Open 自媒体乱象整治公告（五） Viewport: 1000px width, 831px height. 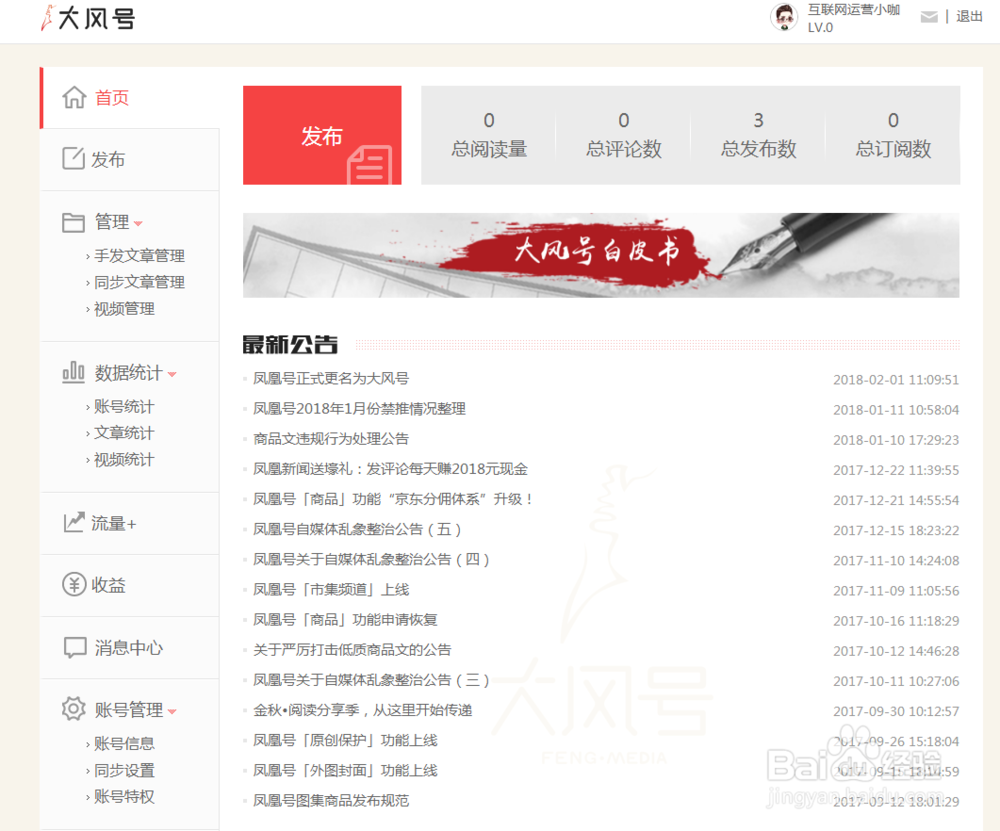pos(357,529)
